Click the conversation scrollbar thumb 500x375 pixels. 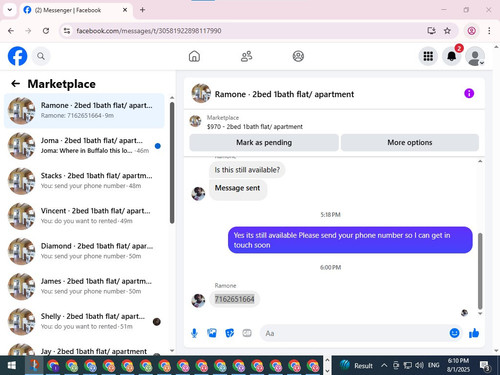pyautogui.click(x=480, y=271)
